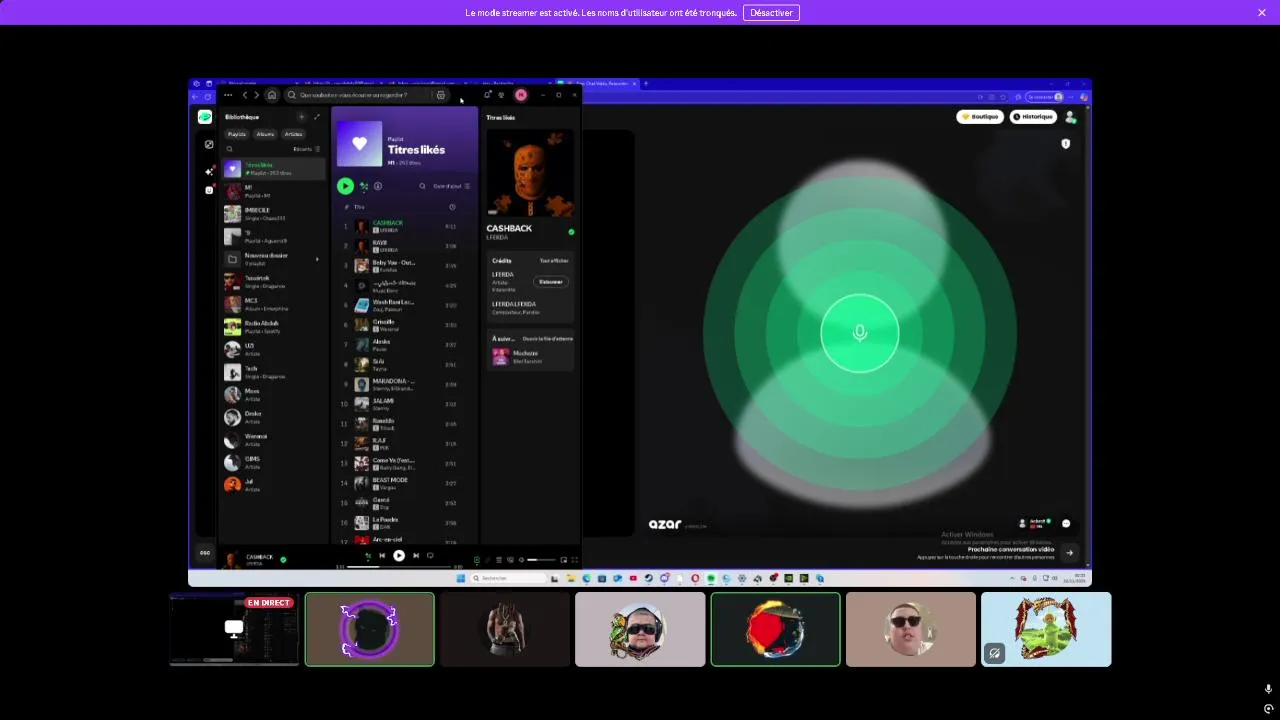Open the Spotify miniplayer icon
Viewport: 1280px width, 720px height.
(563, 560)
